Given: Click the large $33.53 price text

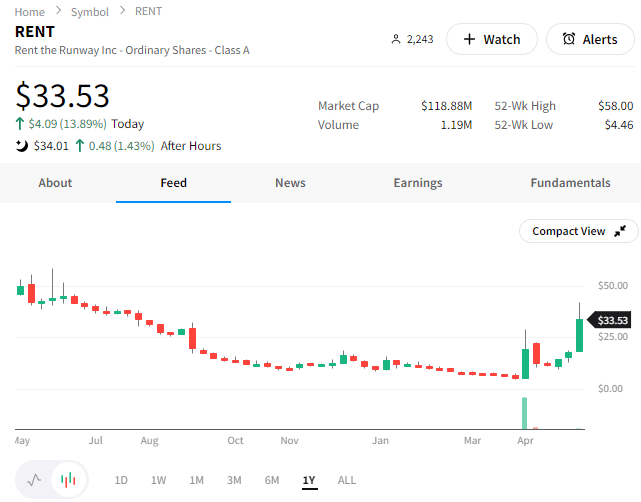Looking at the screenshot, I should click(62, 96).
